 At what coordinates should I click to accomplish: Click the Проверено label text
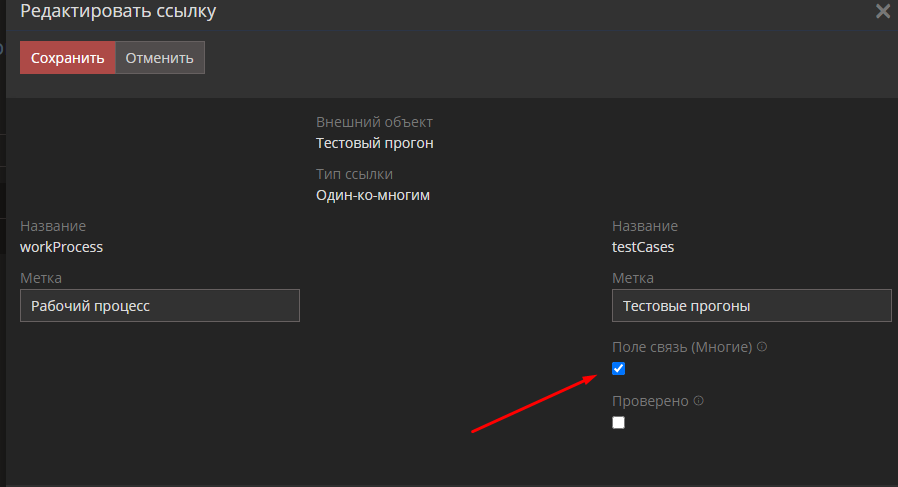coord(650,401)
